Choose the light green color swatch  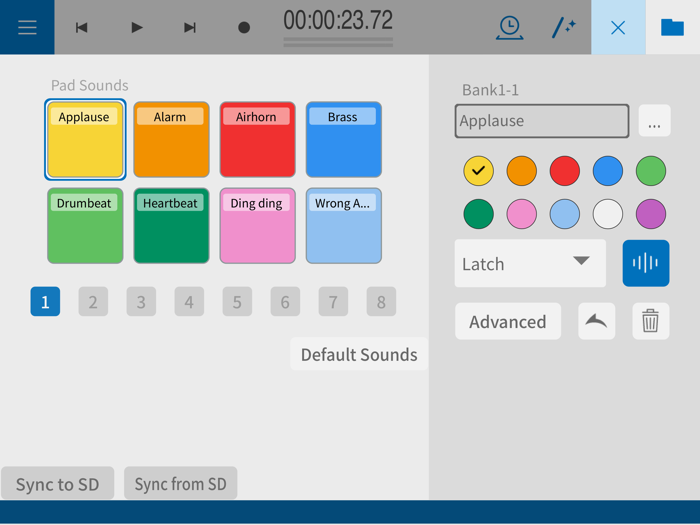(x=651, y=171)
